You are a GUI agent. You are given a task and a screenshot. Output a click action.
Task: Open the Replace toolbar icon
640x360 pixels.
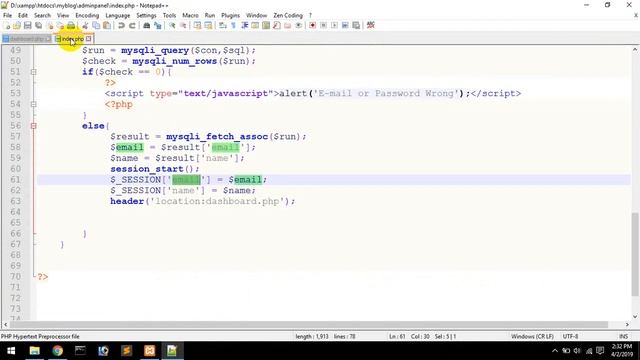pos(158,25)
